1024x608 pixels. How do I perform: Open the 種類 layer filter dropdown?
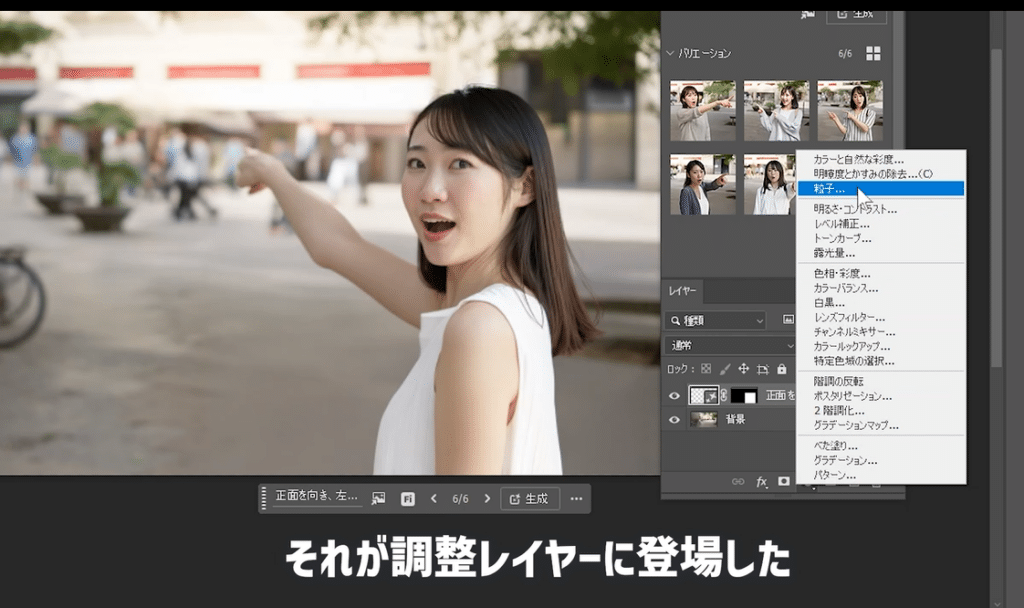(x=716, y=320)
